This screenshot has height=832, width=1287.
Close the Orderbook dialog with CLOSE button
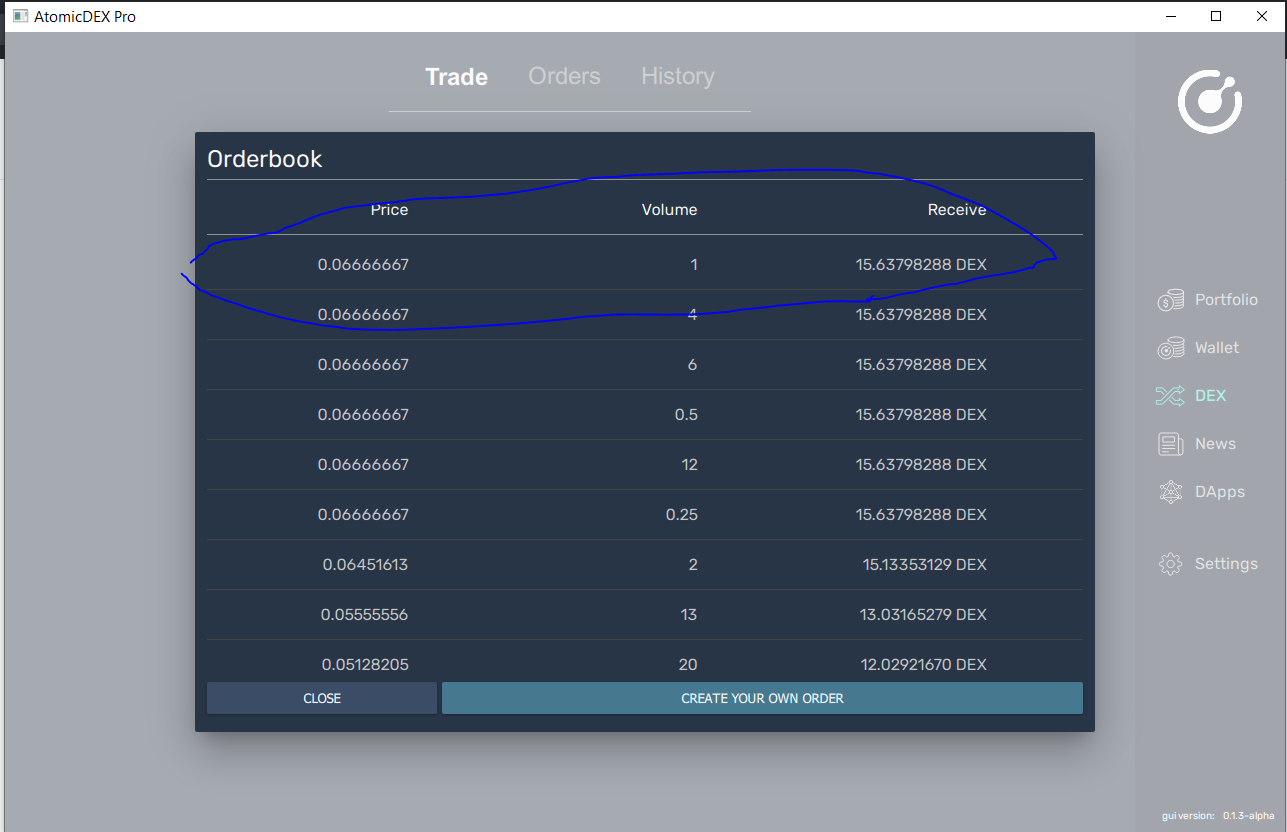tap(322, 698)
